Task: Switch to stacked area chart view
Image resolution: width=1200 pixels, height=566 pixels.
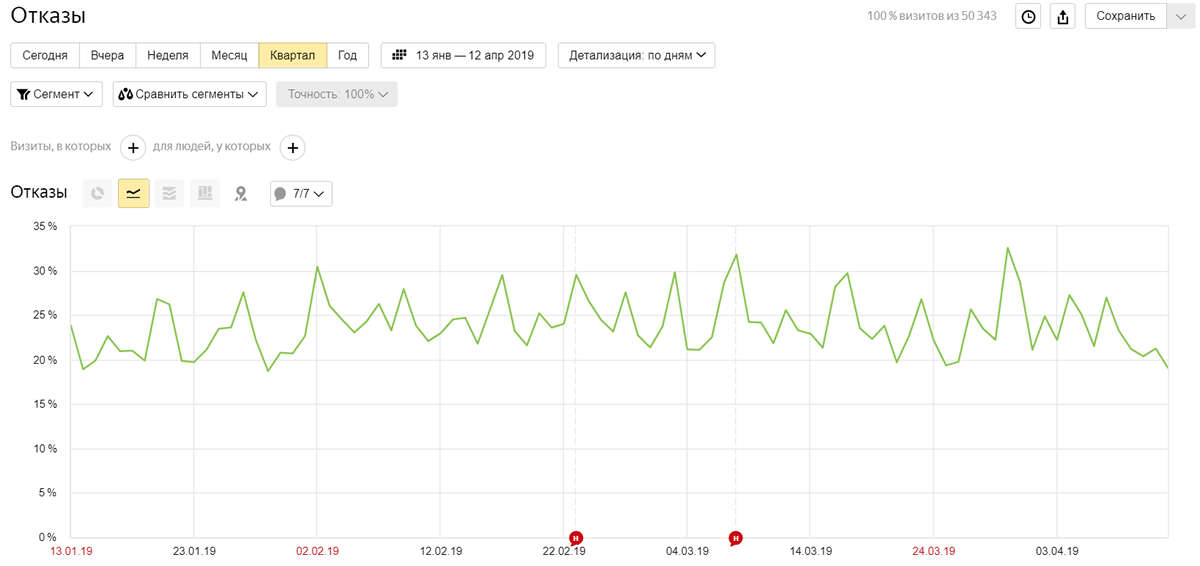Action: point(169,193)
